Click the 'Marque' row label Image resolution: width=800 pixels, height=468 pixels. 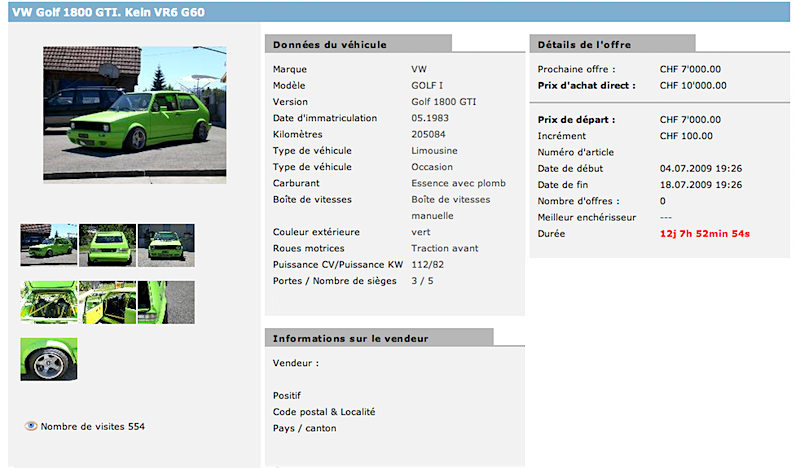(290, 69)
